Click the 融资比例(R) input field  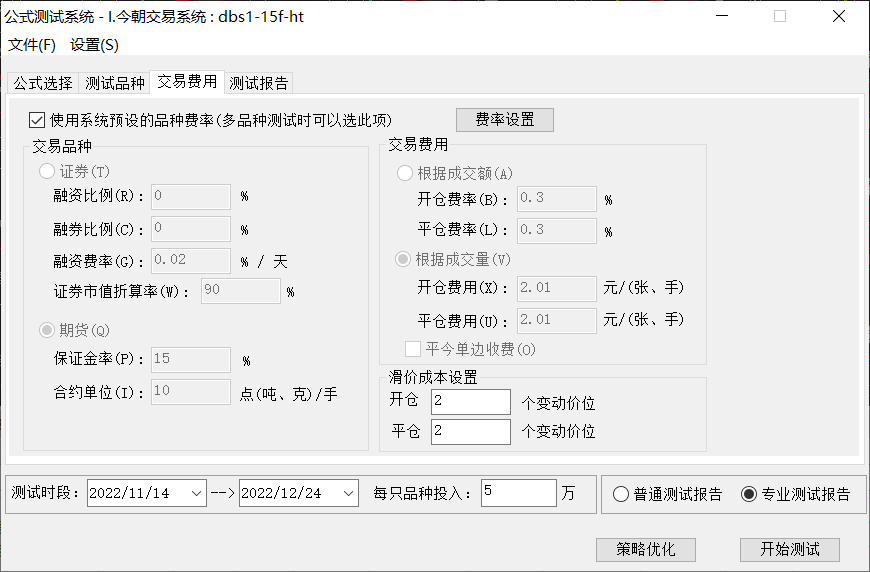191,197
